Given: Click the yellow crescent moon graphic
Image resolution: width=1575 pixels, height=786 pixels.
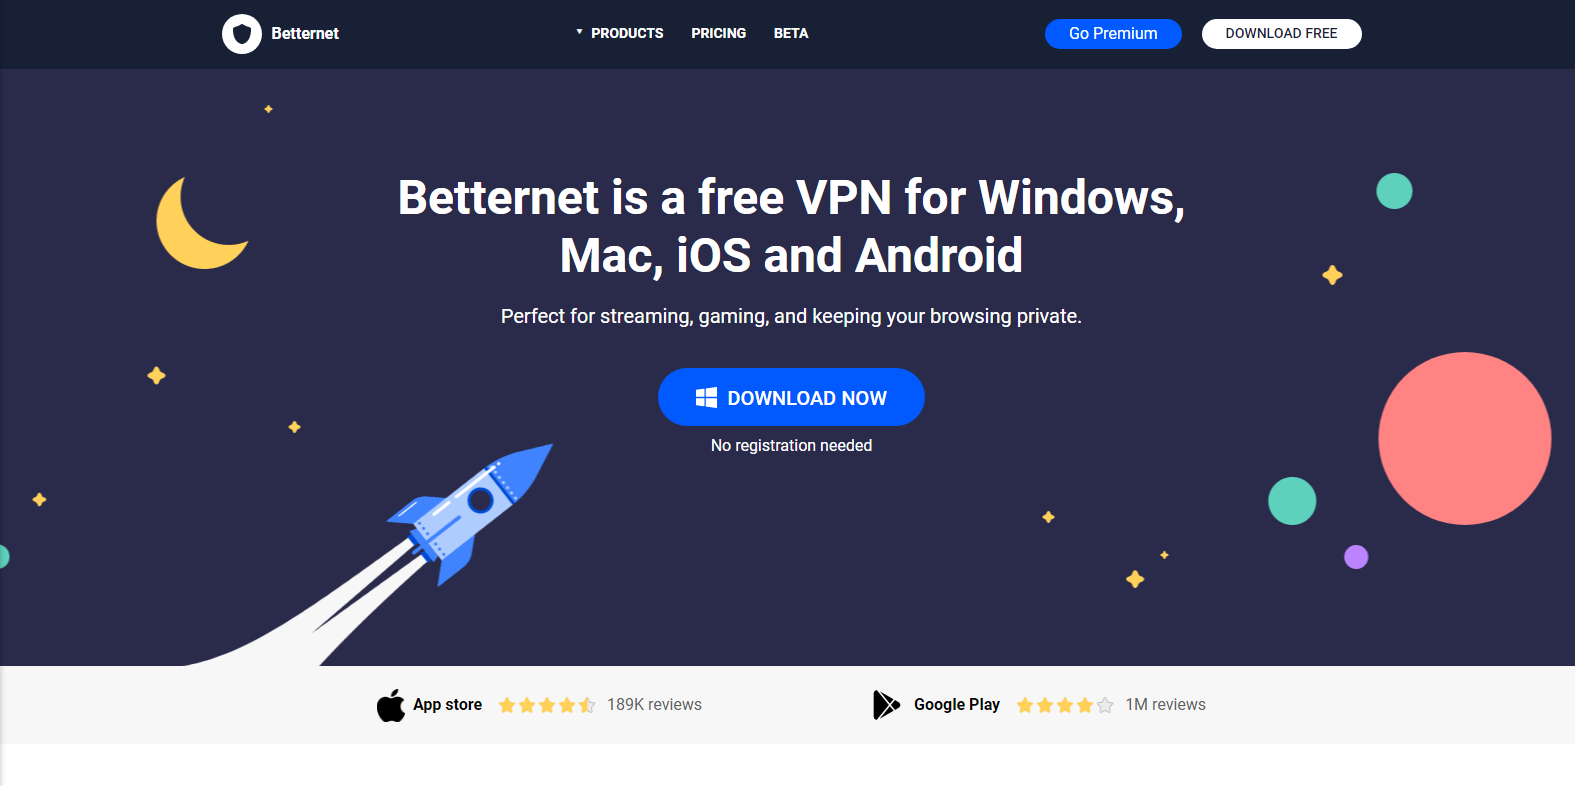Looking at the screenshot, I should pos(198,224).
